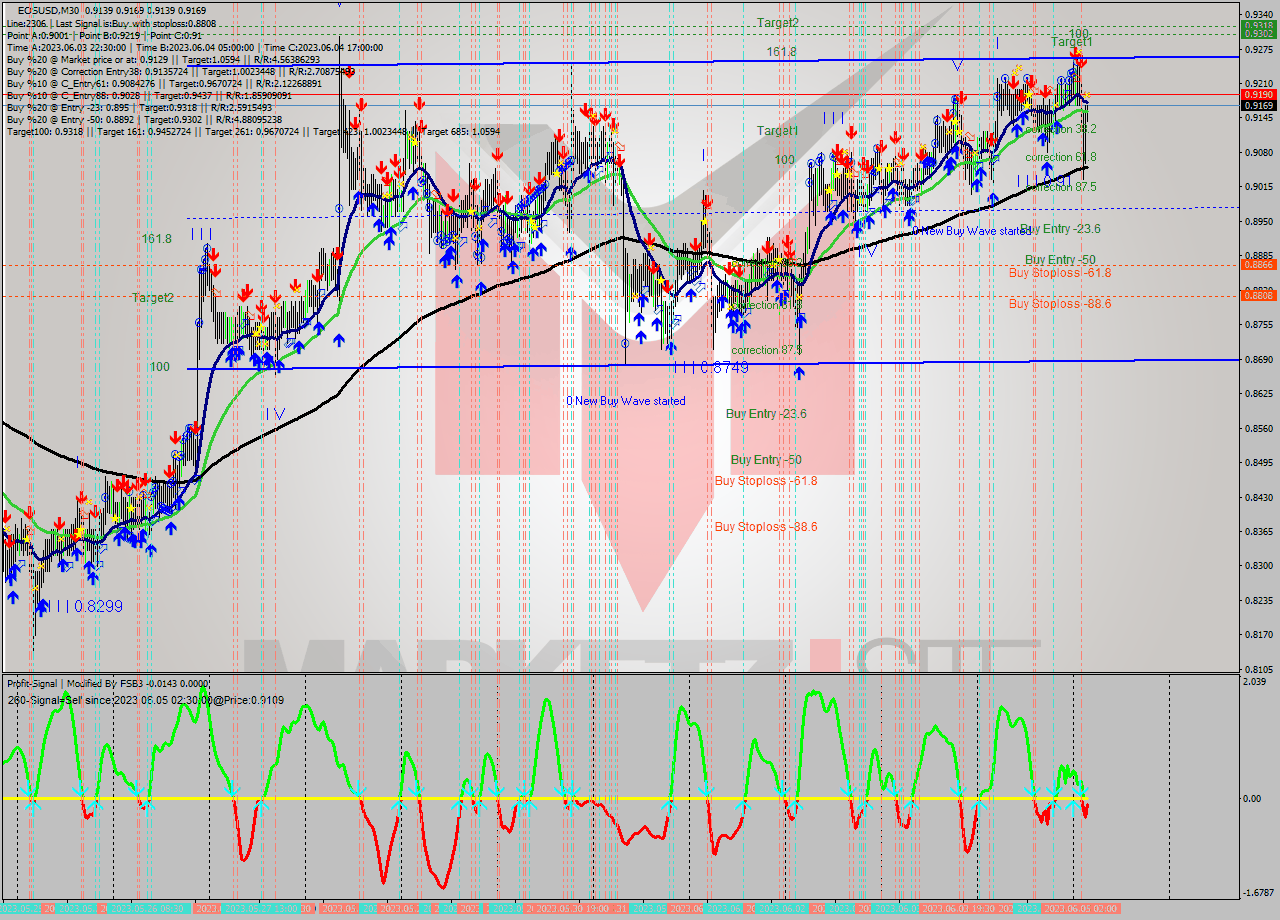The height and width of the screenshot is (920, 1280).
Task: Select the 0.00 indicator zero-level value
Action: (x=1253, y=798)
